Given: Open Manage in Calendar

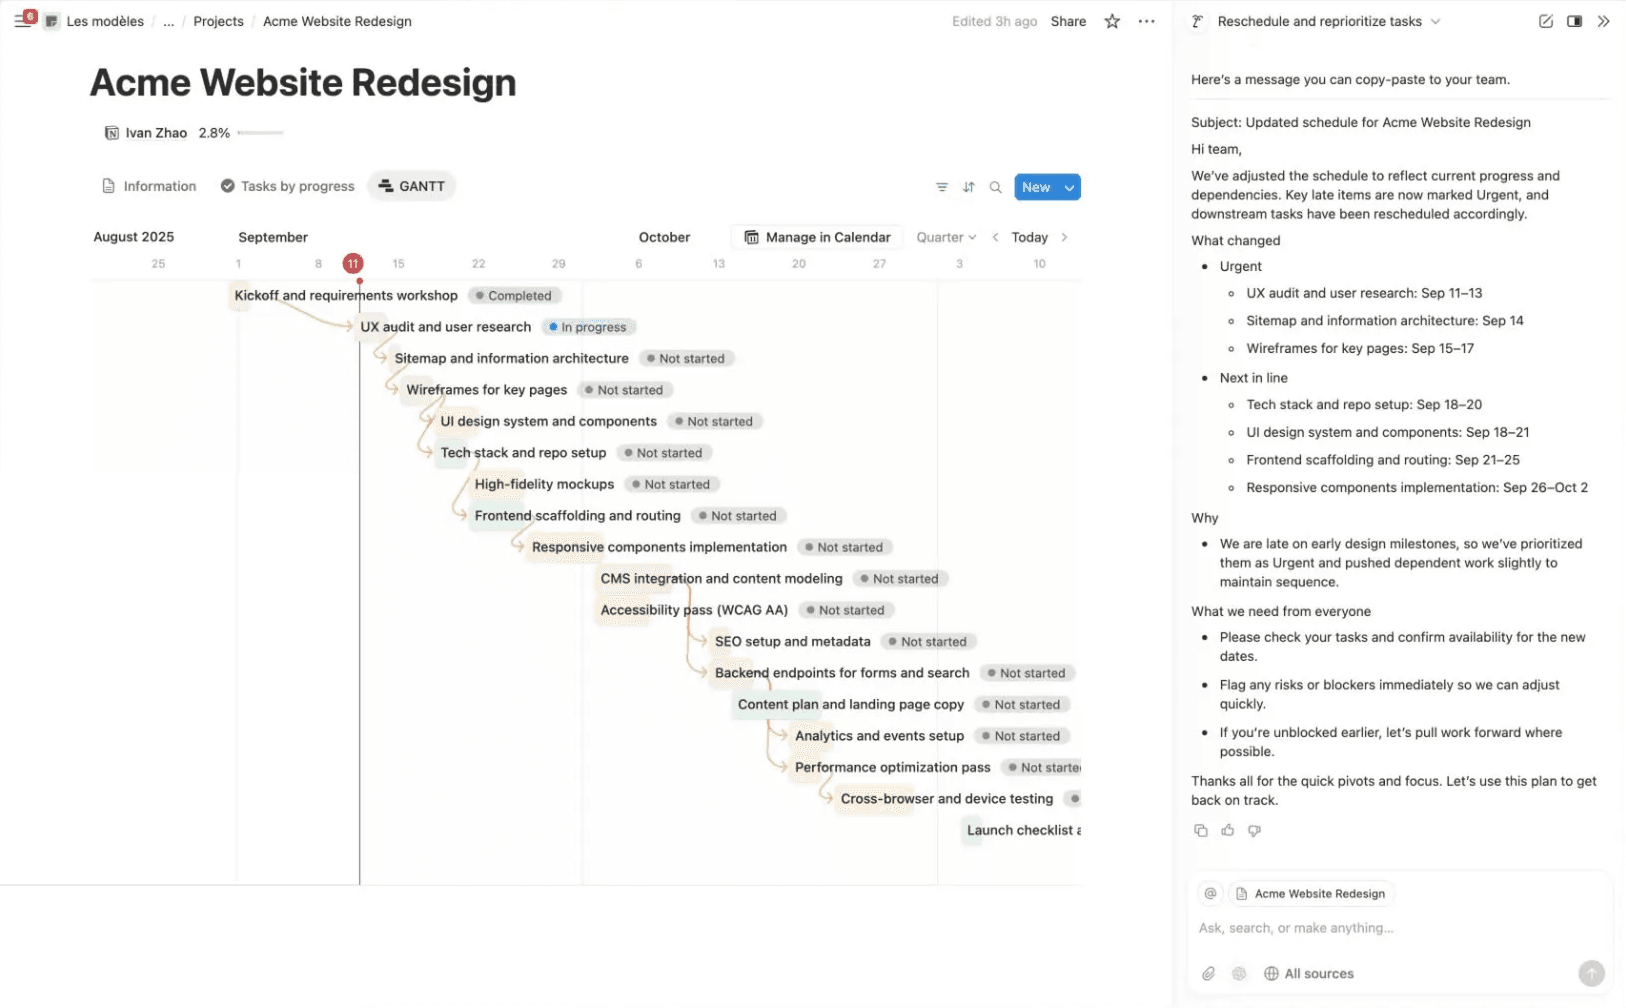Looking at the screenshot, I should [817, 237].
